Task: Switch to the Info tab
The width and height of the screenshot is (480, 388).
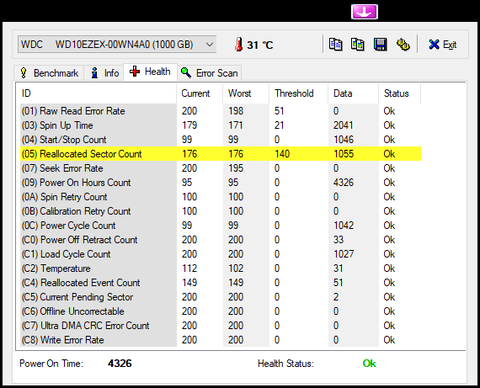Action: pos(105,73)
